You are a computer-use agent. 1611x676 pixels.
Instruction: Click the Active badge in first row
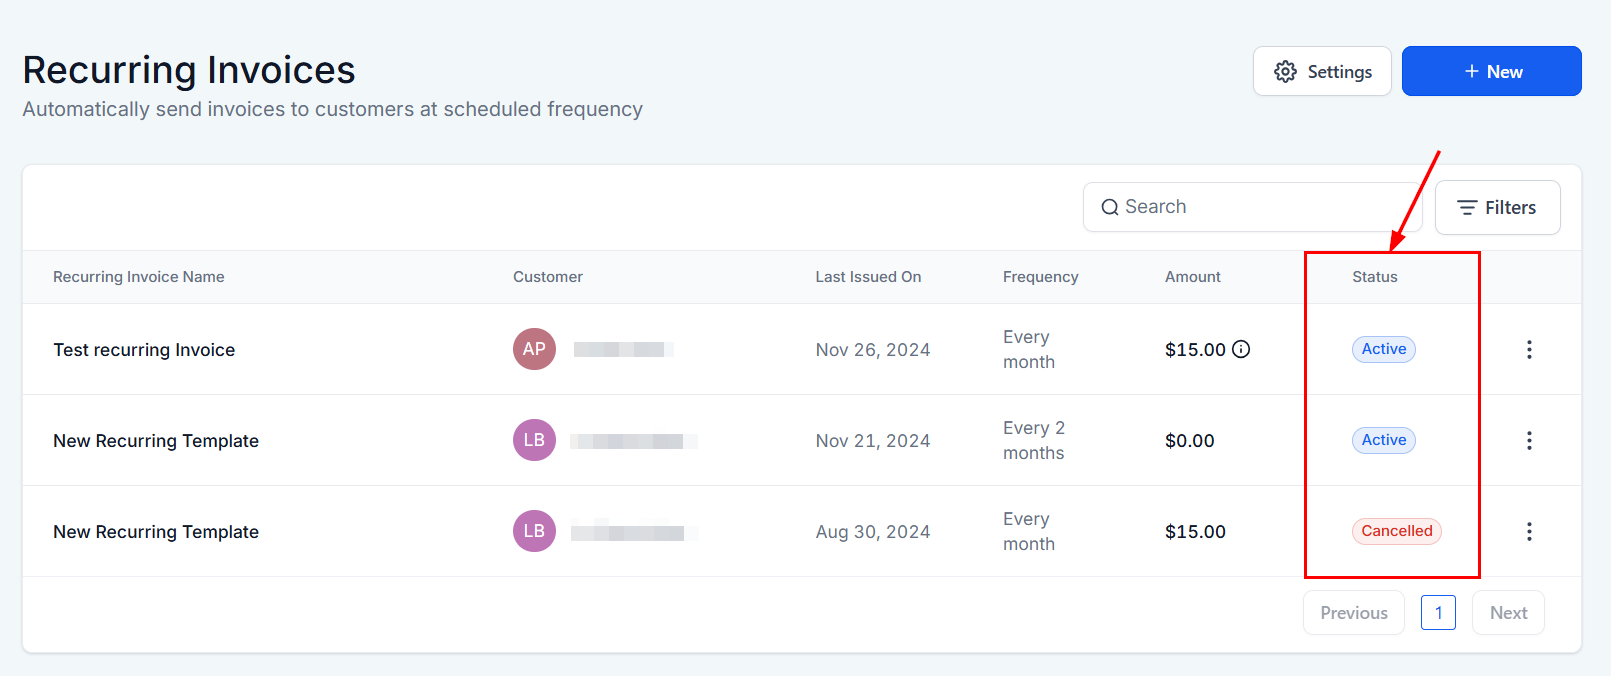(1383, 349)
